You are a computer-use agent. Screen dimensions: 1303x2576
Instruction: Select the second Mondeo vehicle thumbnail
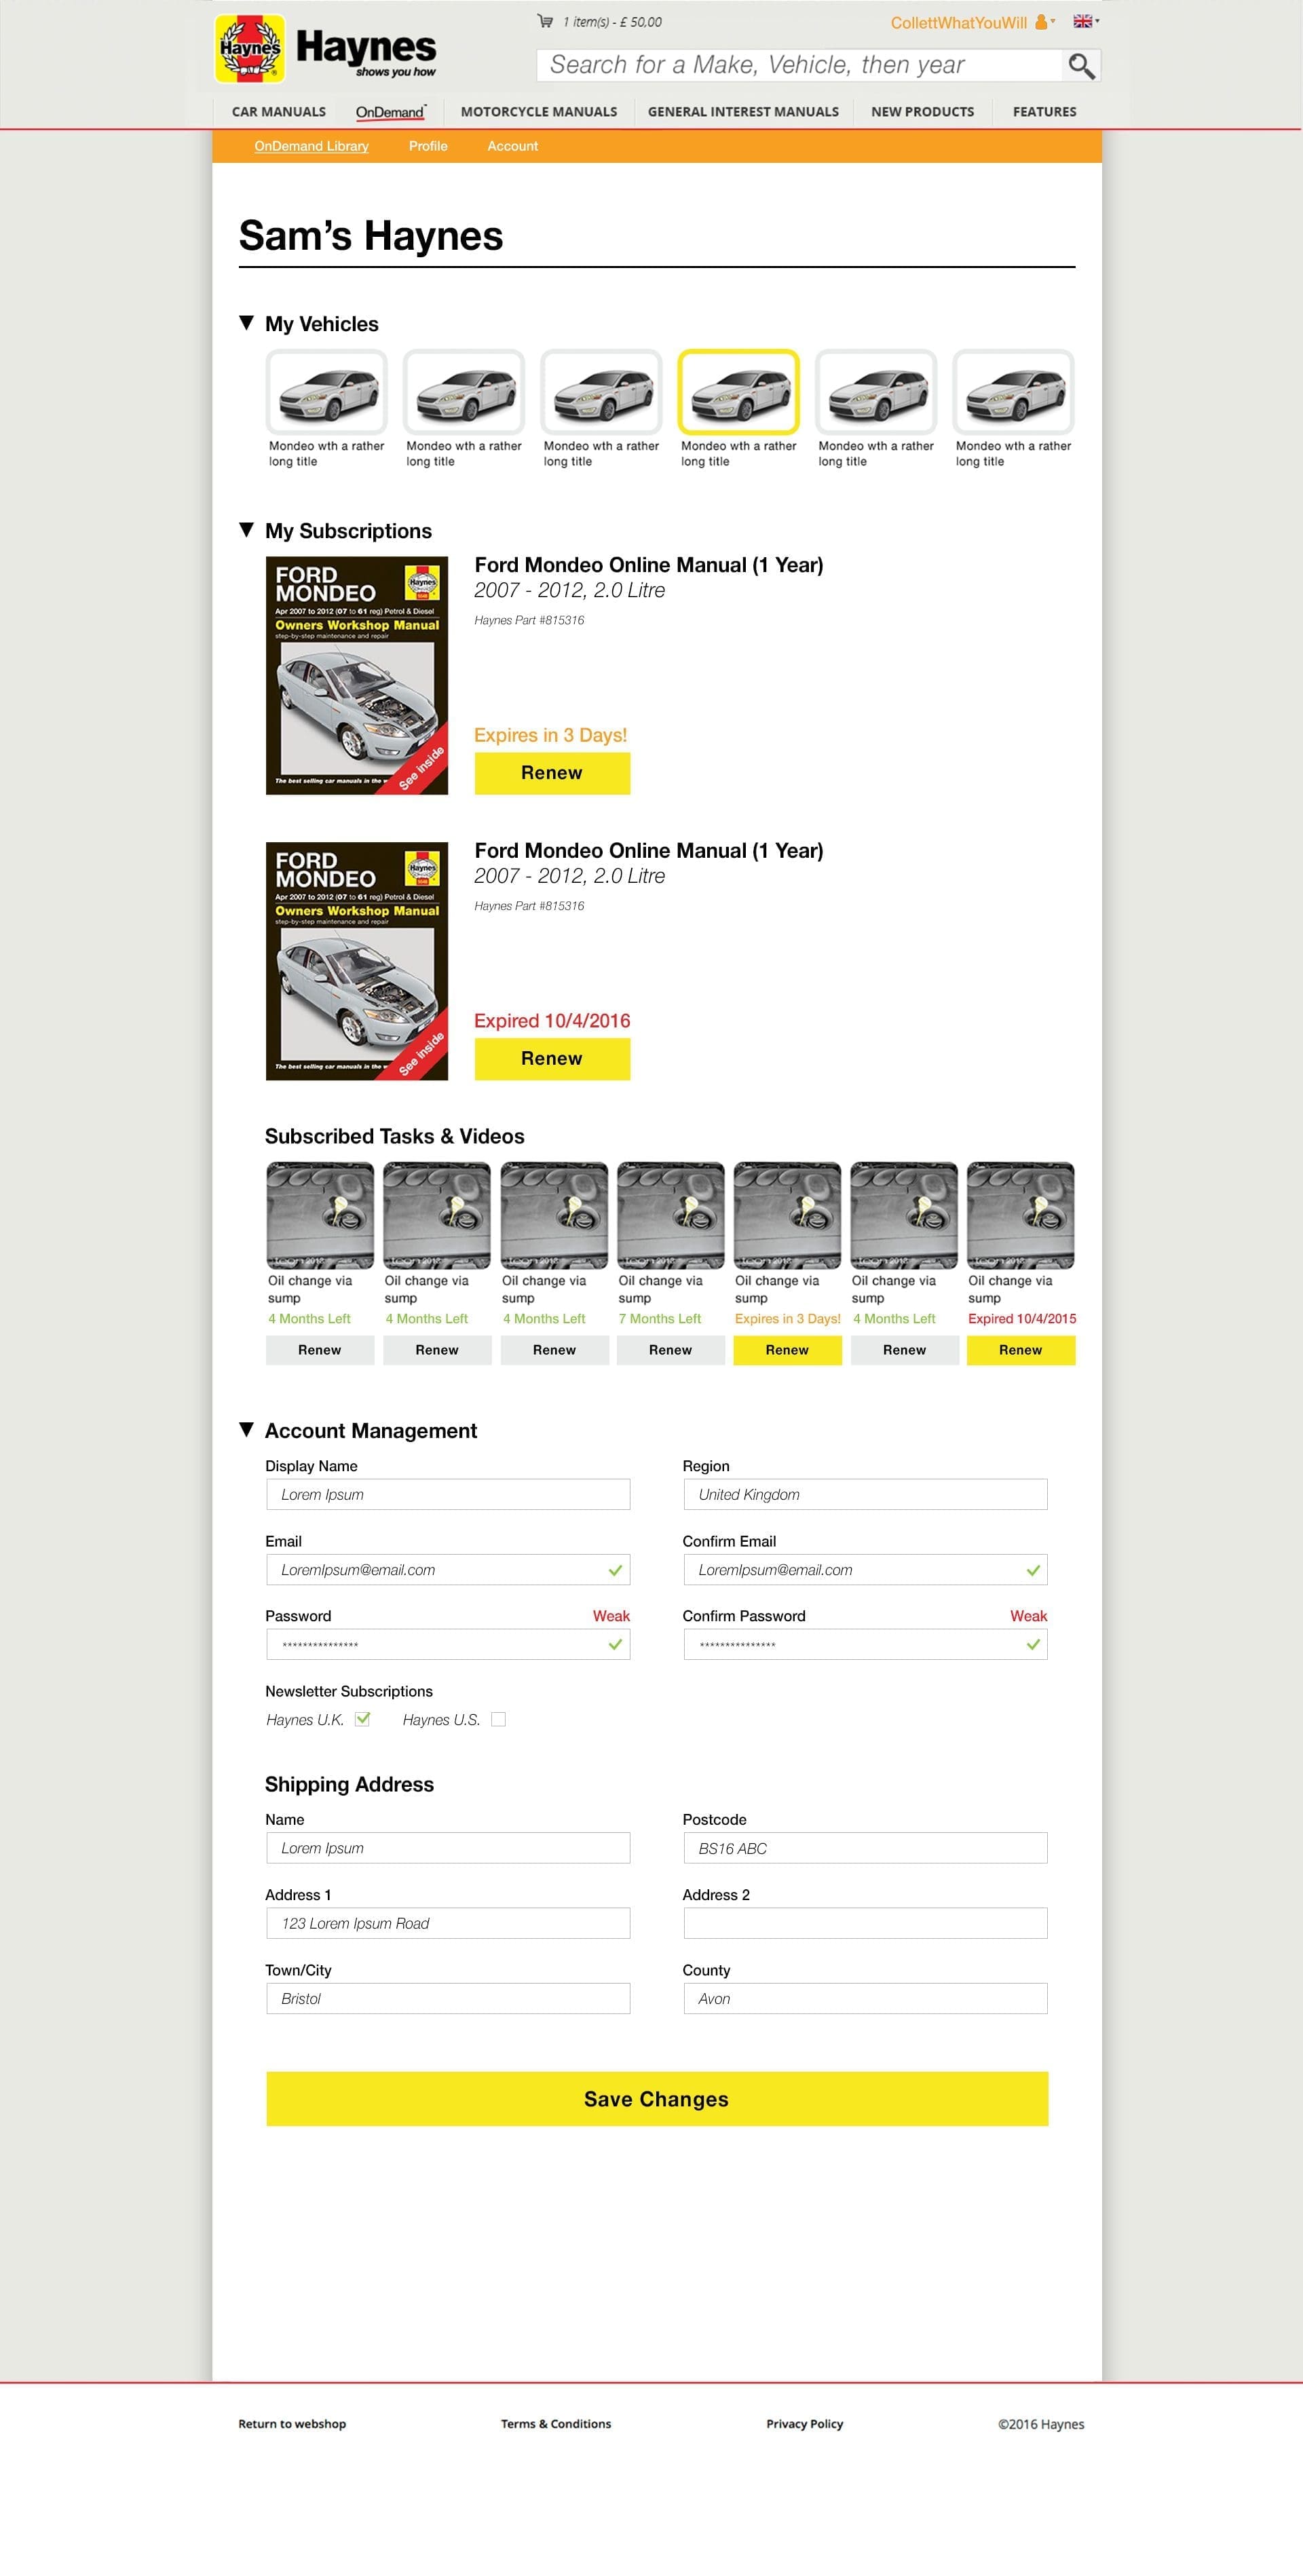click(464, 391)
